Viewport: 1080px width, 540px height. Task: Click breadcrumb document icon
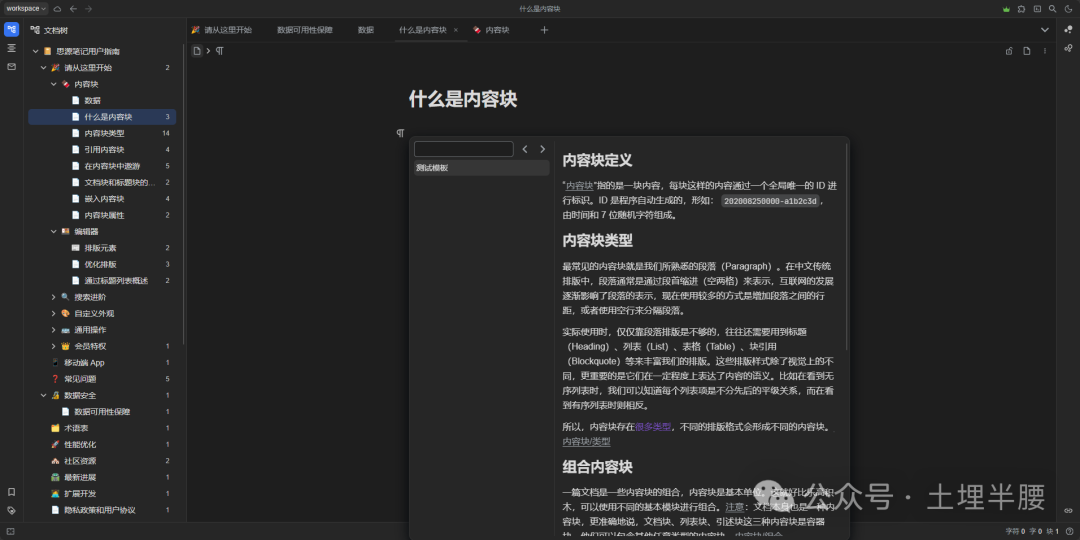(x=197, y=51)
